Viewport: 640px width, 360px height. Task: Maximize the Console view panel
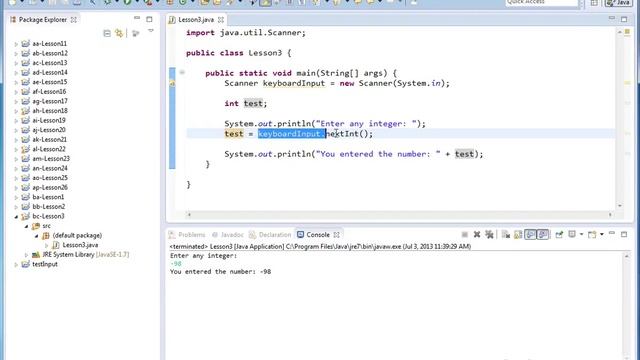coord(624,235)
